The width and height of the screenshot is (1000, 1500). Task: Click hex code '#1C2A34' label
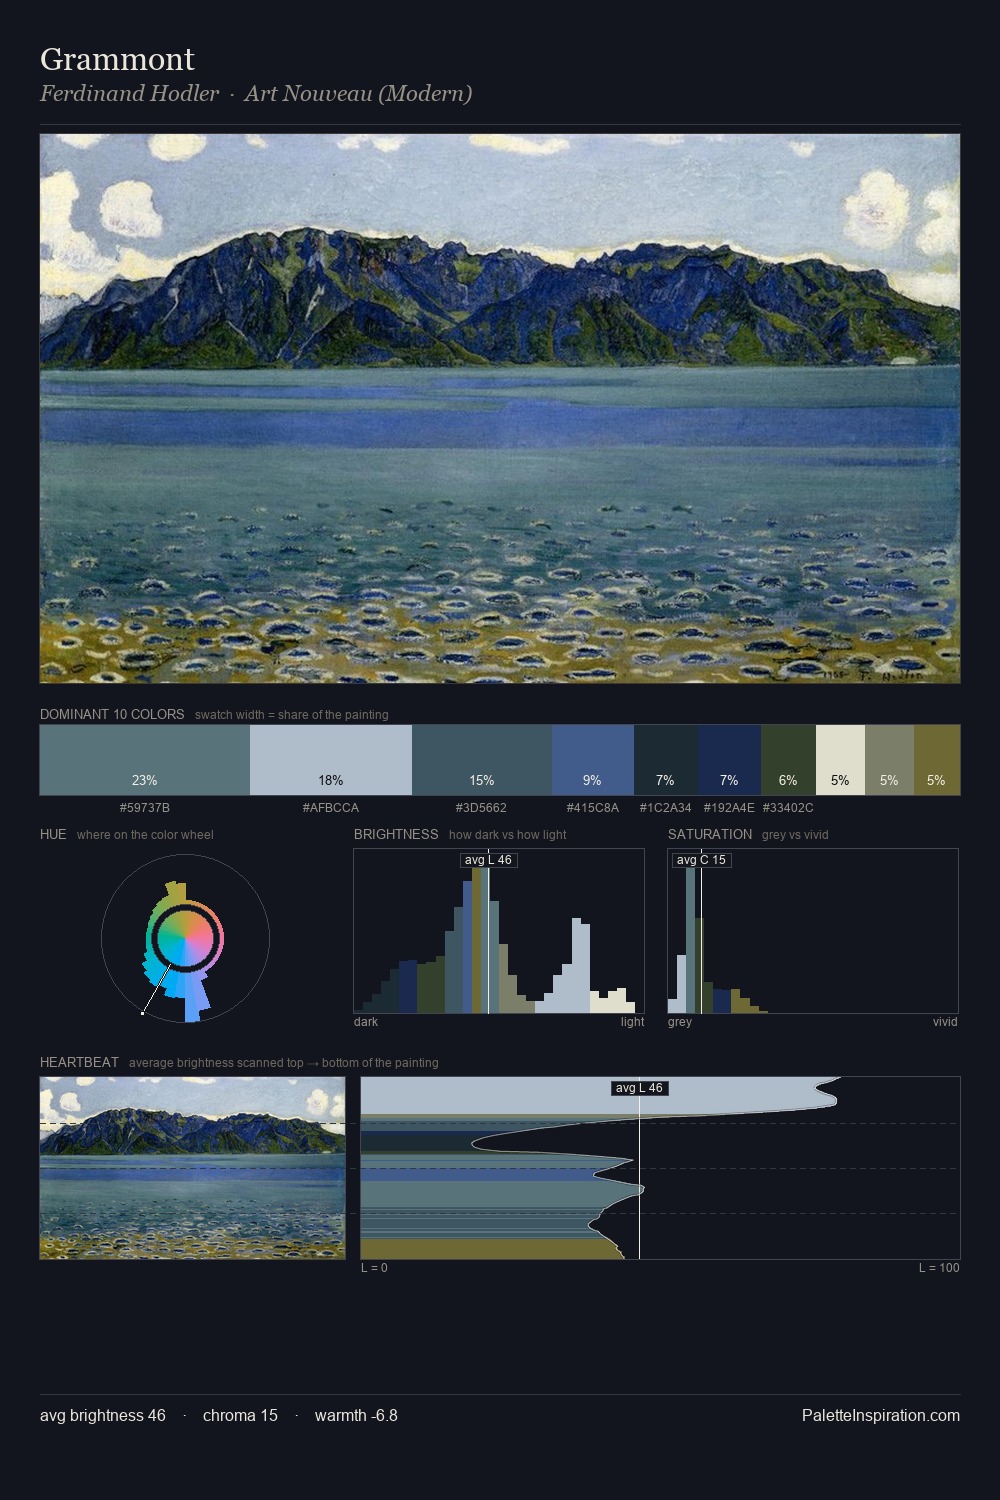[x=666, y=807]
